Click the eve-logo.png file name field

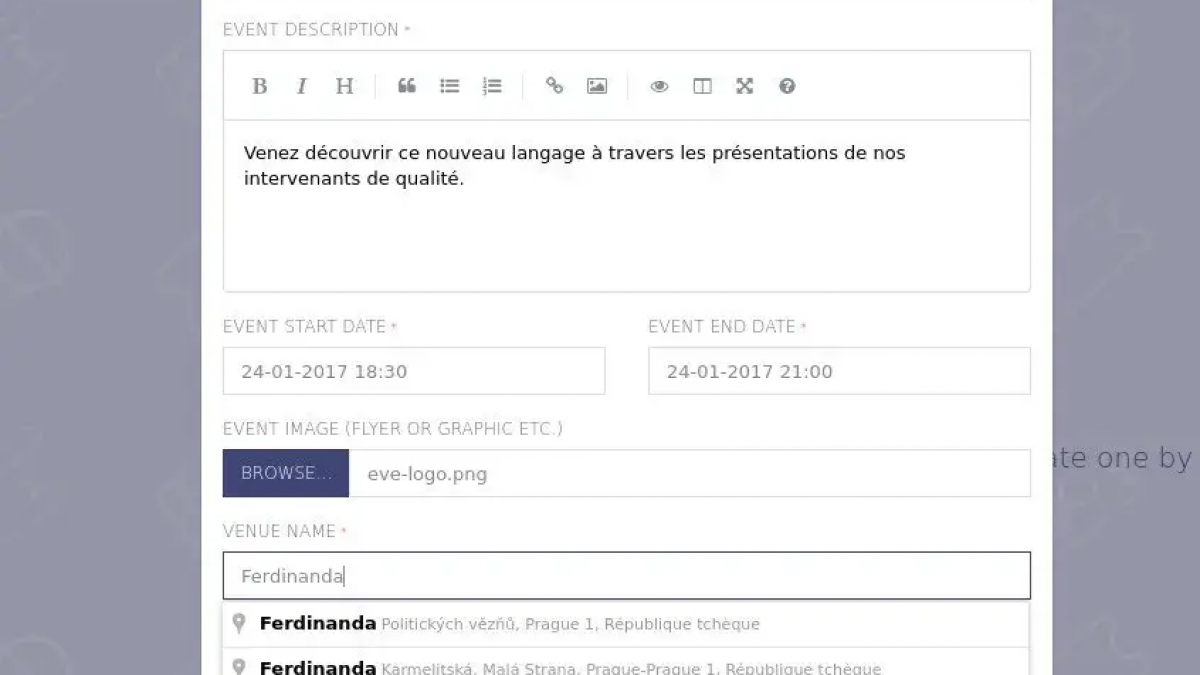(x=689, y=473)
